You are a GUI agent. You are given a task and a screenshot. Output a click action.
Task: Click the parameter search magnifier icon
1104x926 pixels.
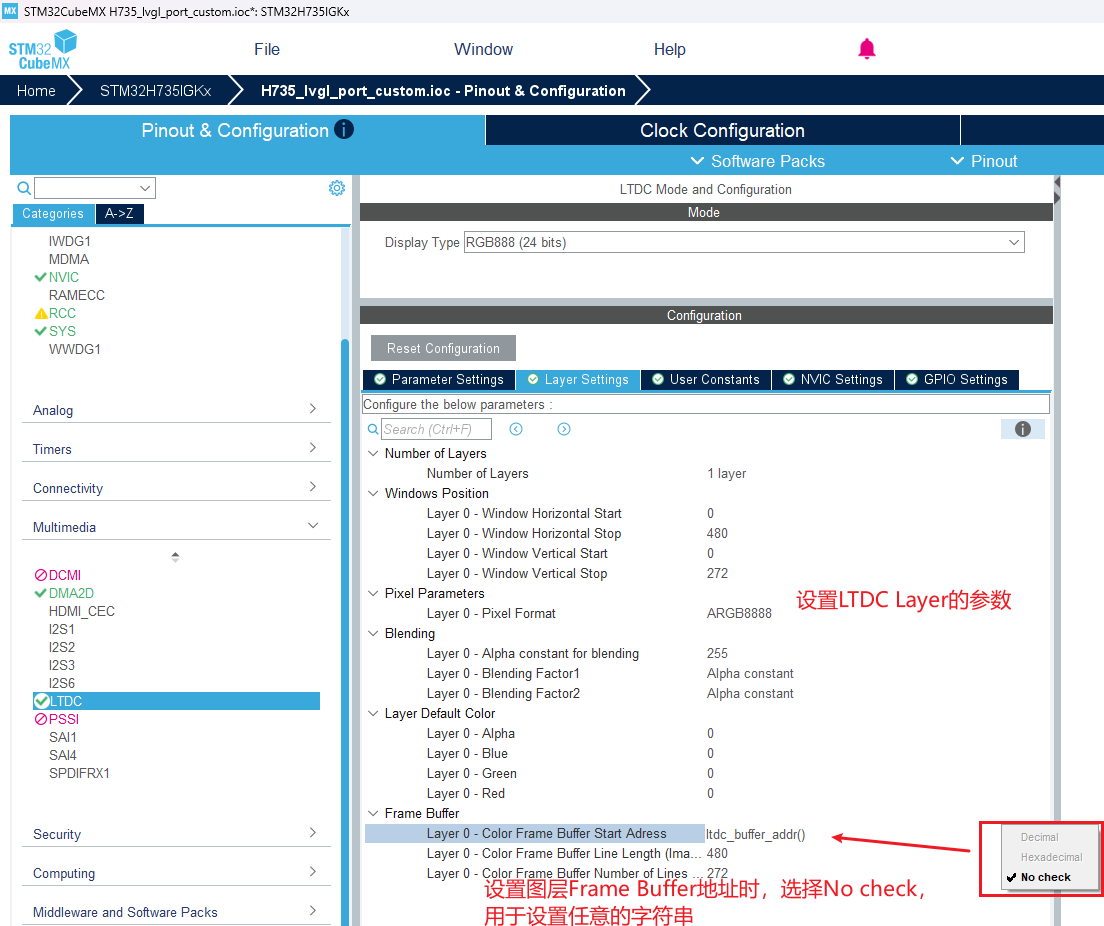point(373,429)
